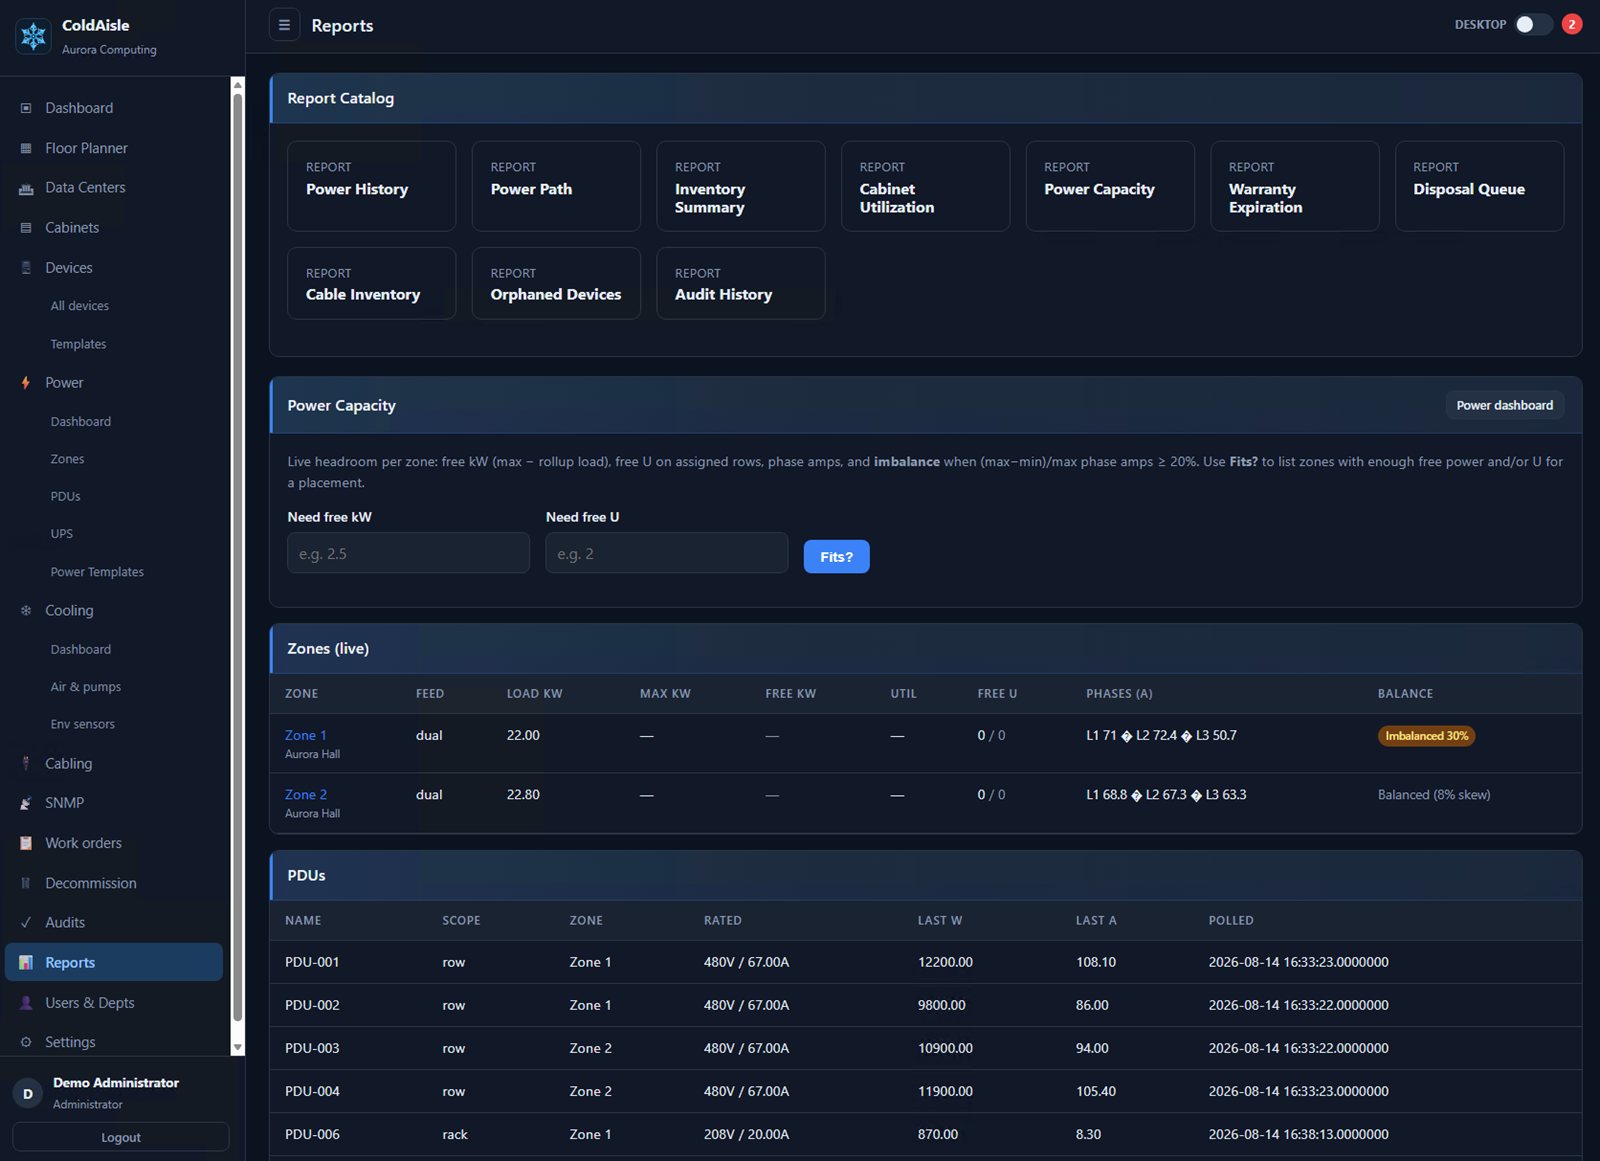Open Power Zones submenu item
Viewport: 1600px width, 1161px height.
pos(67,459)
